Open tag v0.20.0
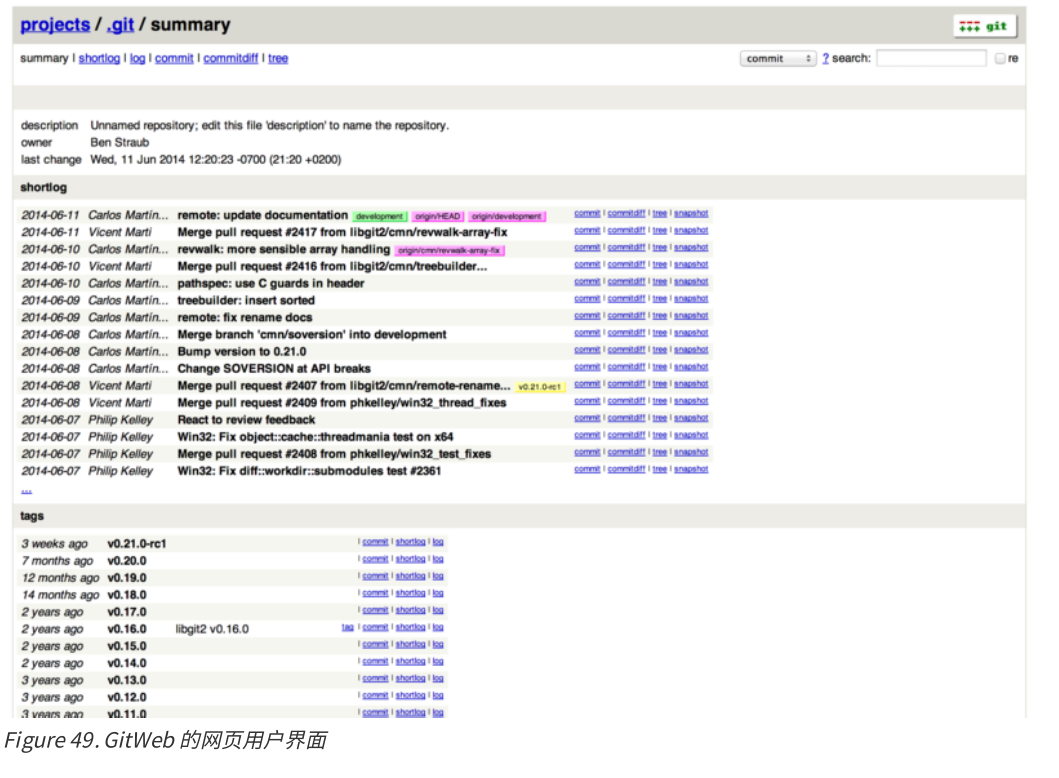 127,561
